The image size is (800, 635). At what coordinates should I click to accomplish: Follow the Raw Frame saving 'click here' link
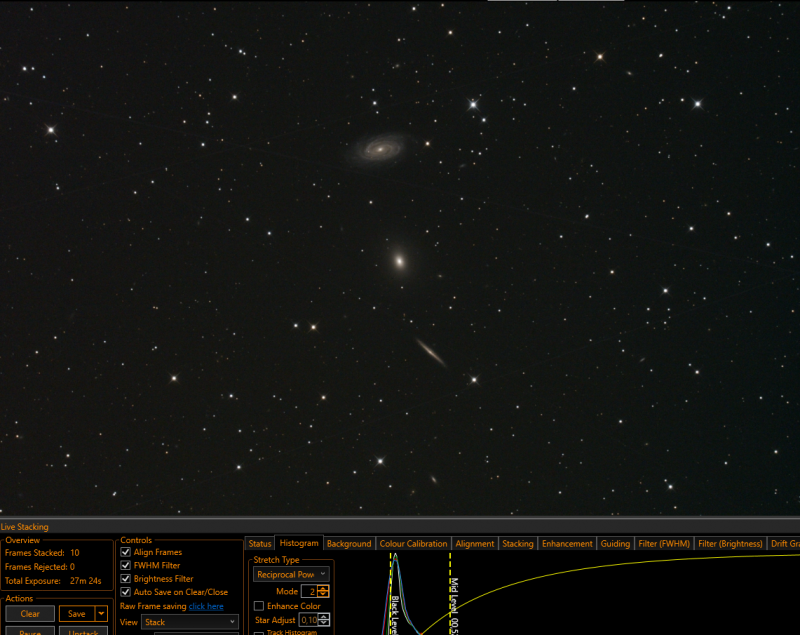[206, 606]
